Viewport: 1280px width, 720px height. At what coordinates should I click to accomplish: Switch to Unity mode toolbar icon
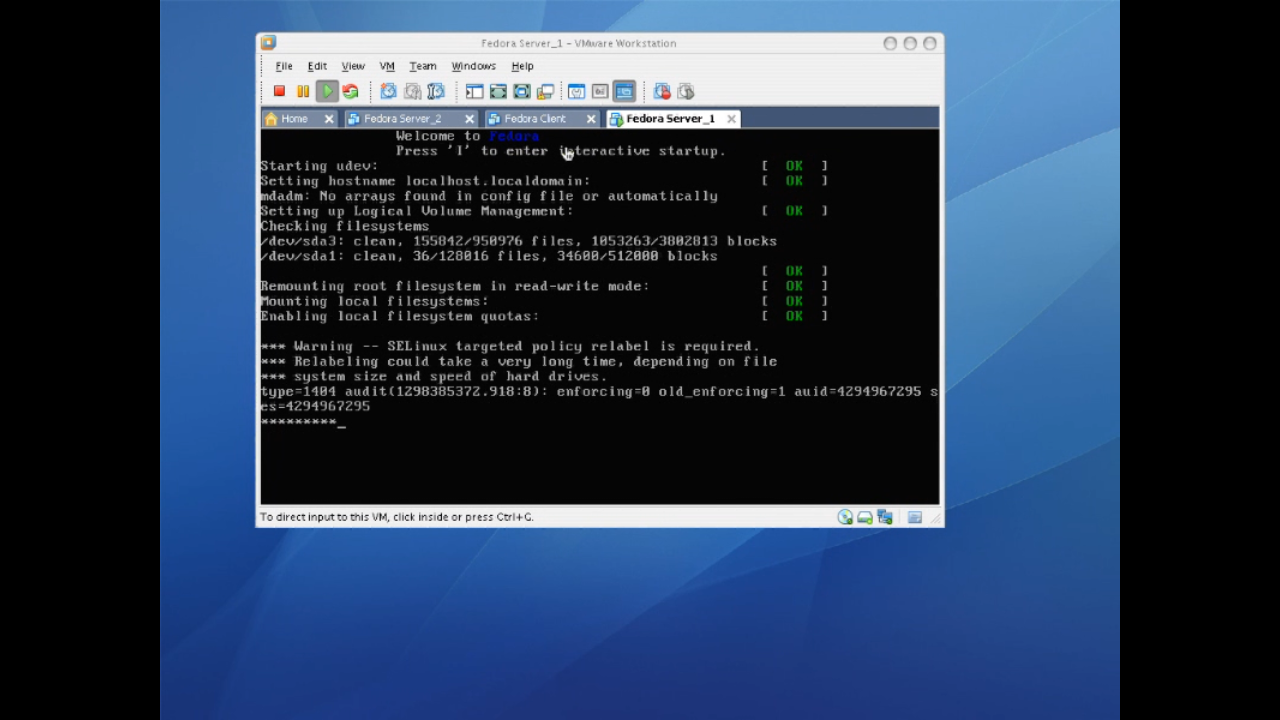point(545,92)
